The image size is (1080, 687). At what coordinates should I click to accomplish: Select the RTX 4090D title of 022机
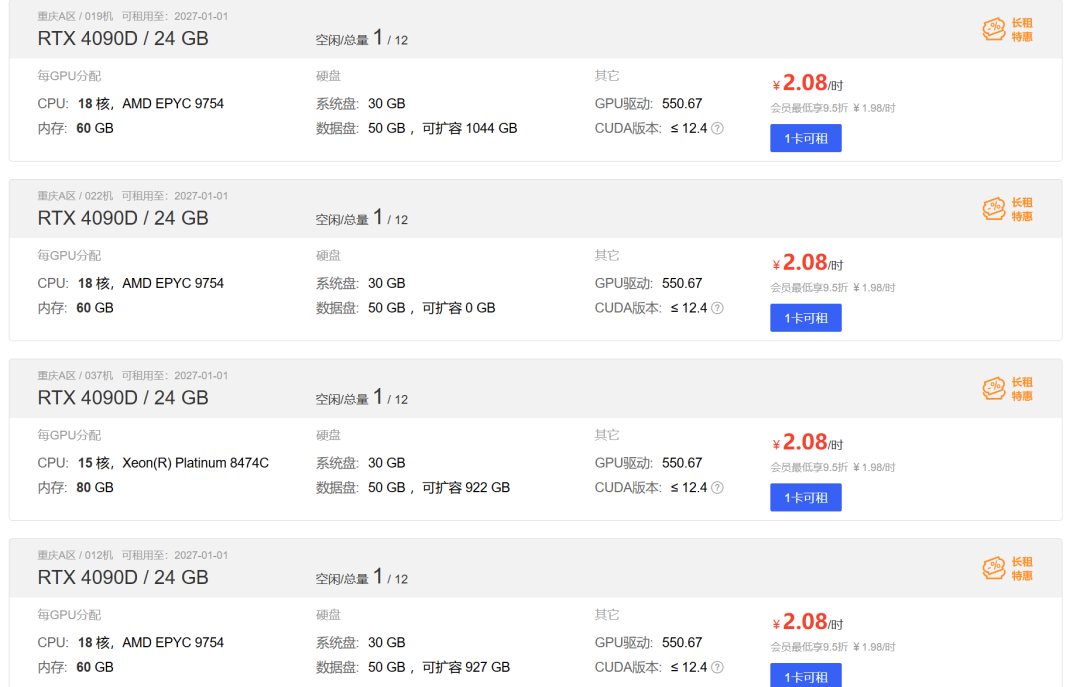pyautogui.click(x=123, y=218)
